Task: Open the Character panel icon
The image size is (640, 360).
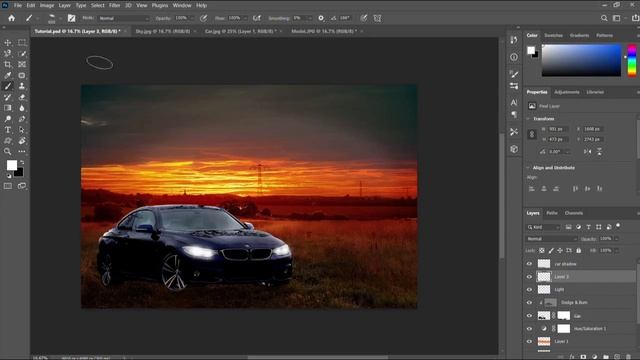Action: click(x=514, y=102)
